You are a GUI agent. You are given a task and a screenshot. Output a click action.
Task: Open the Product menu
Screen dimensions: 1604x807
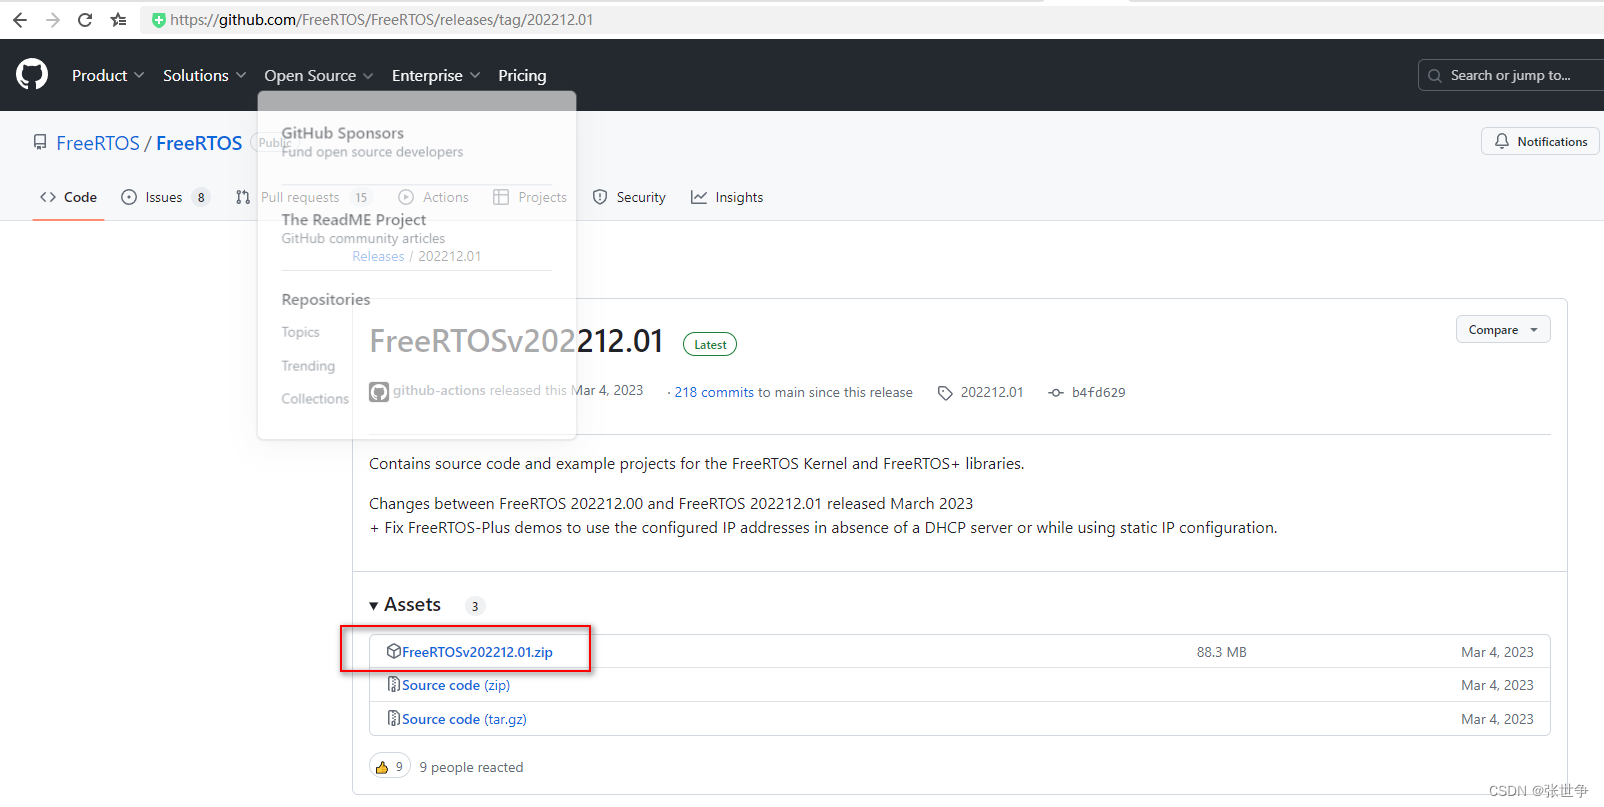pyautogui.click(x=108, y=76)
